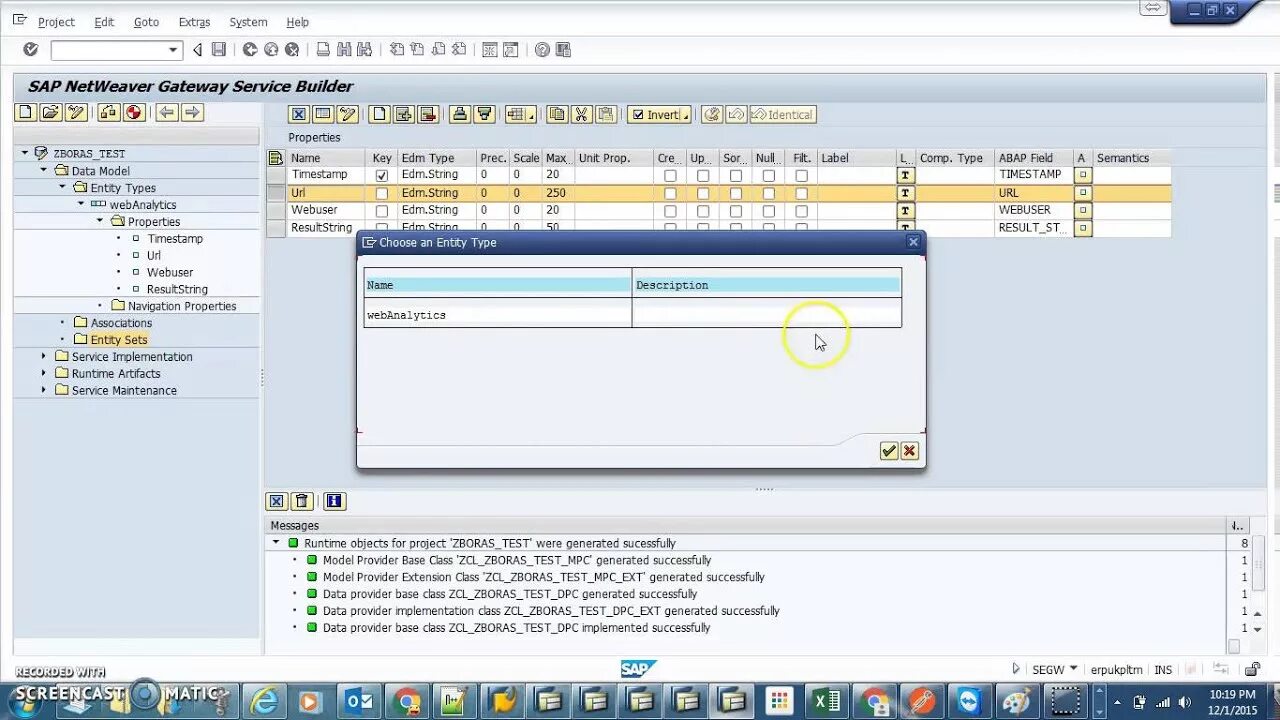Click the Delete Row icon with red minus
The height and width of the screenshot is (720, 1280).
(428, 114)
